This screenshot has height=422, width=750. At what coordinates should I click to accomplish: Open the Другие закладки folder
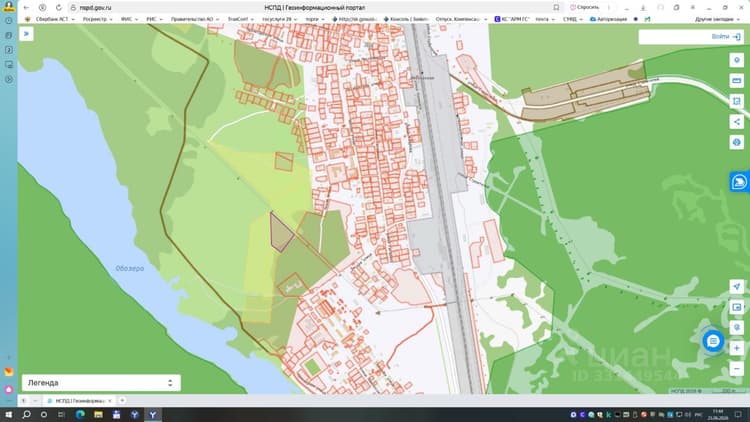717,19
